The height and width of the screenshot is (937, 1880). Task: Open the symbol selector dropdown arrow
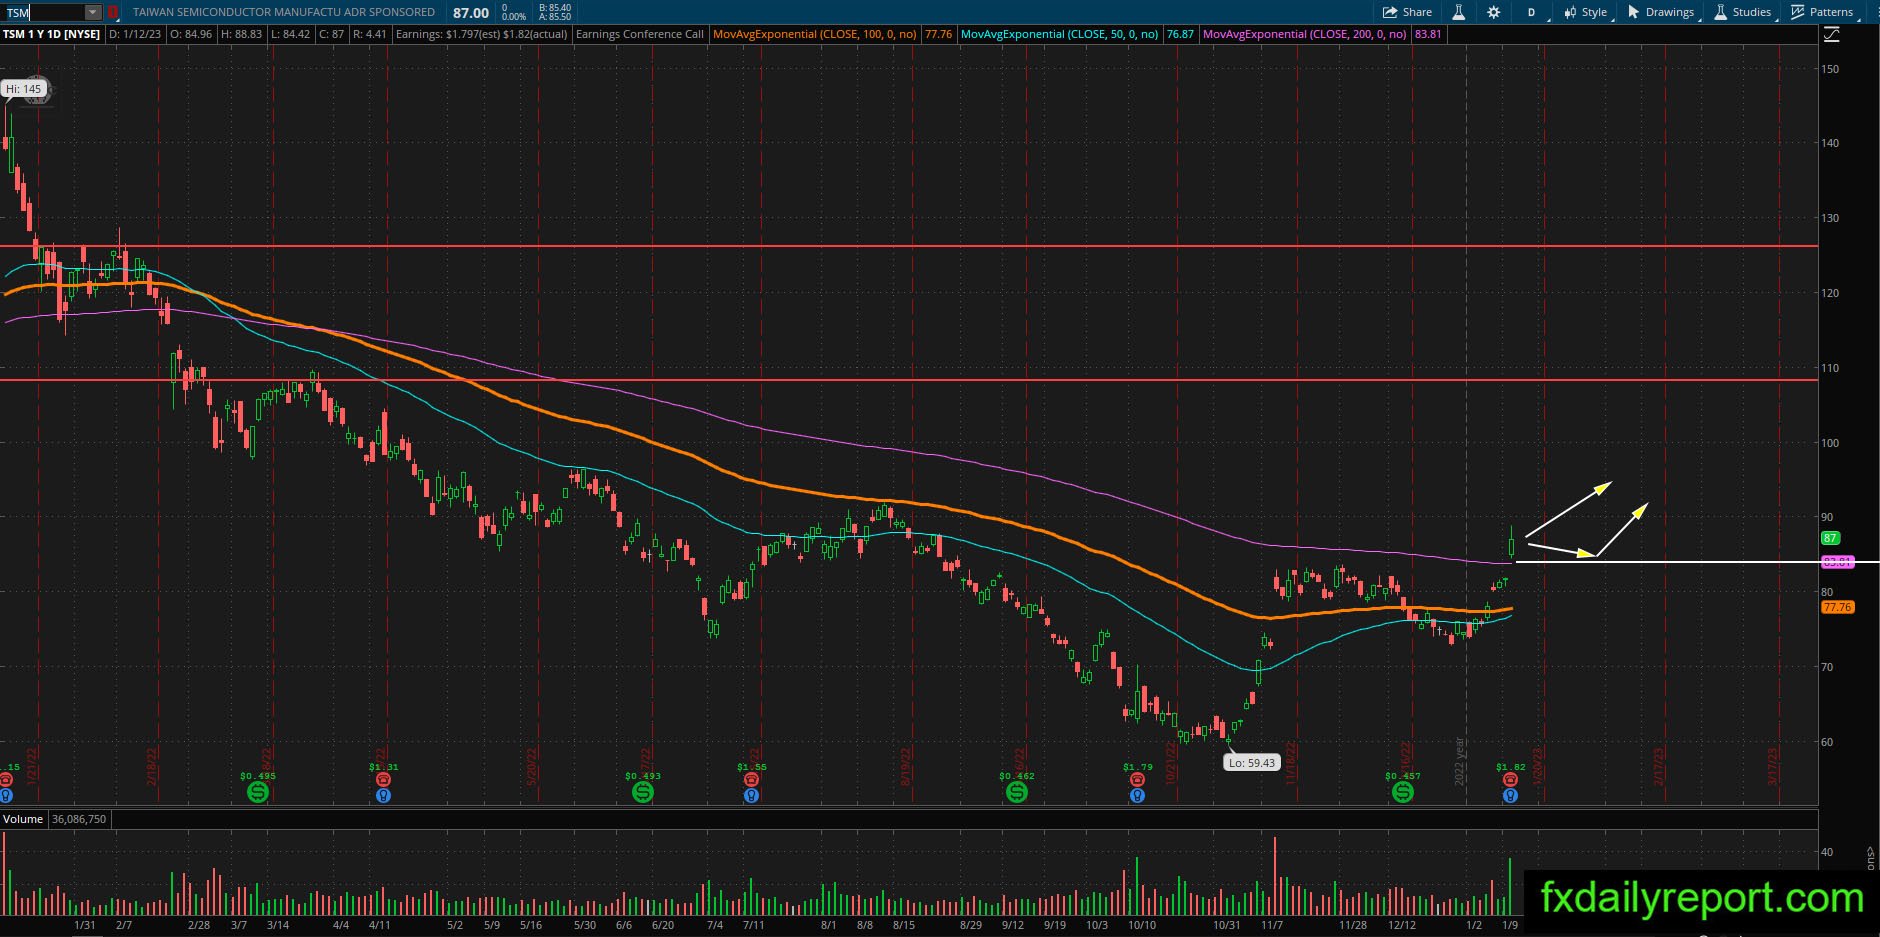tap(93, 12)
